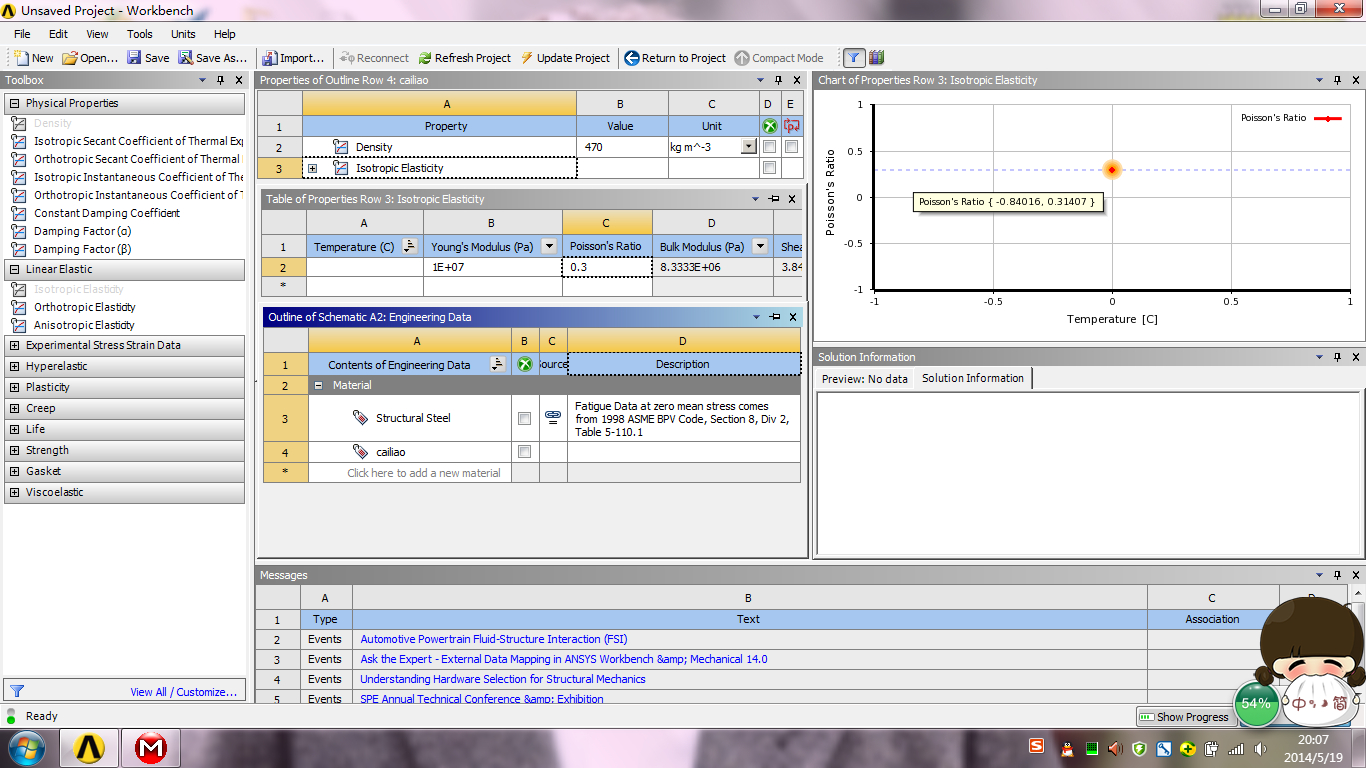Image resolution: width=1366 pixels, height=768 pixels.
Task: Click the Refresh Project toolbar icon
Action: pyautogui.click(x=425, y=58)
